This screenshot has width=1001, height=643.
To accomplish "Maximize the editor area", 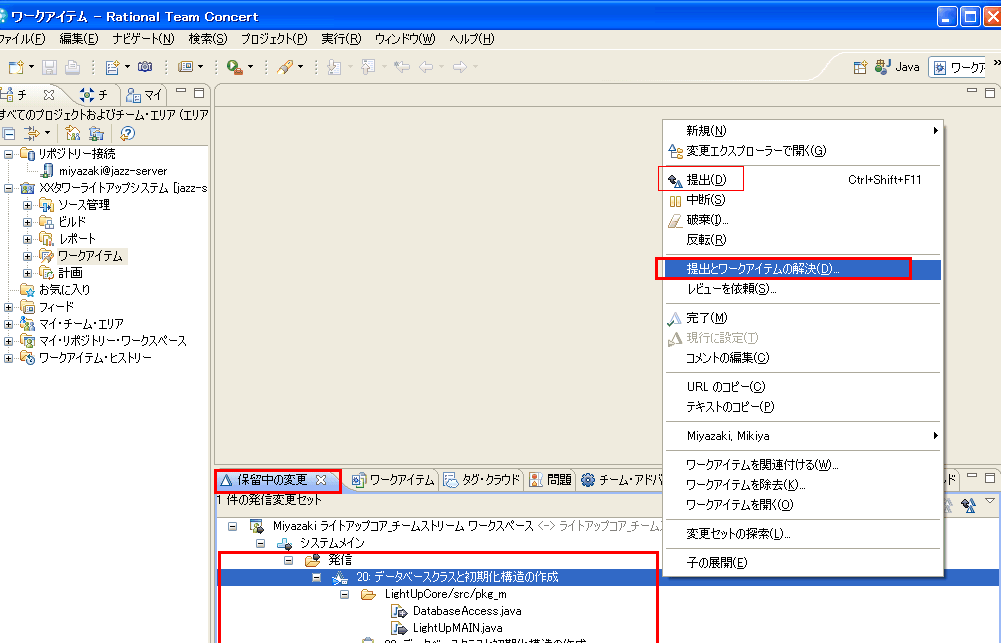I will 990,93.
